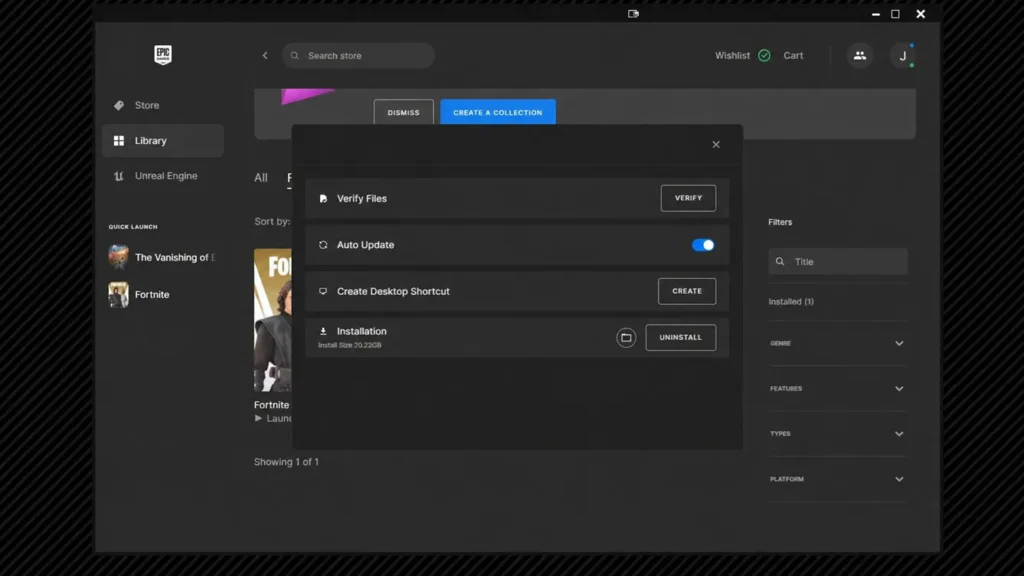
Task: Expand the Types filter
Action: pos(838,434)
